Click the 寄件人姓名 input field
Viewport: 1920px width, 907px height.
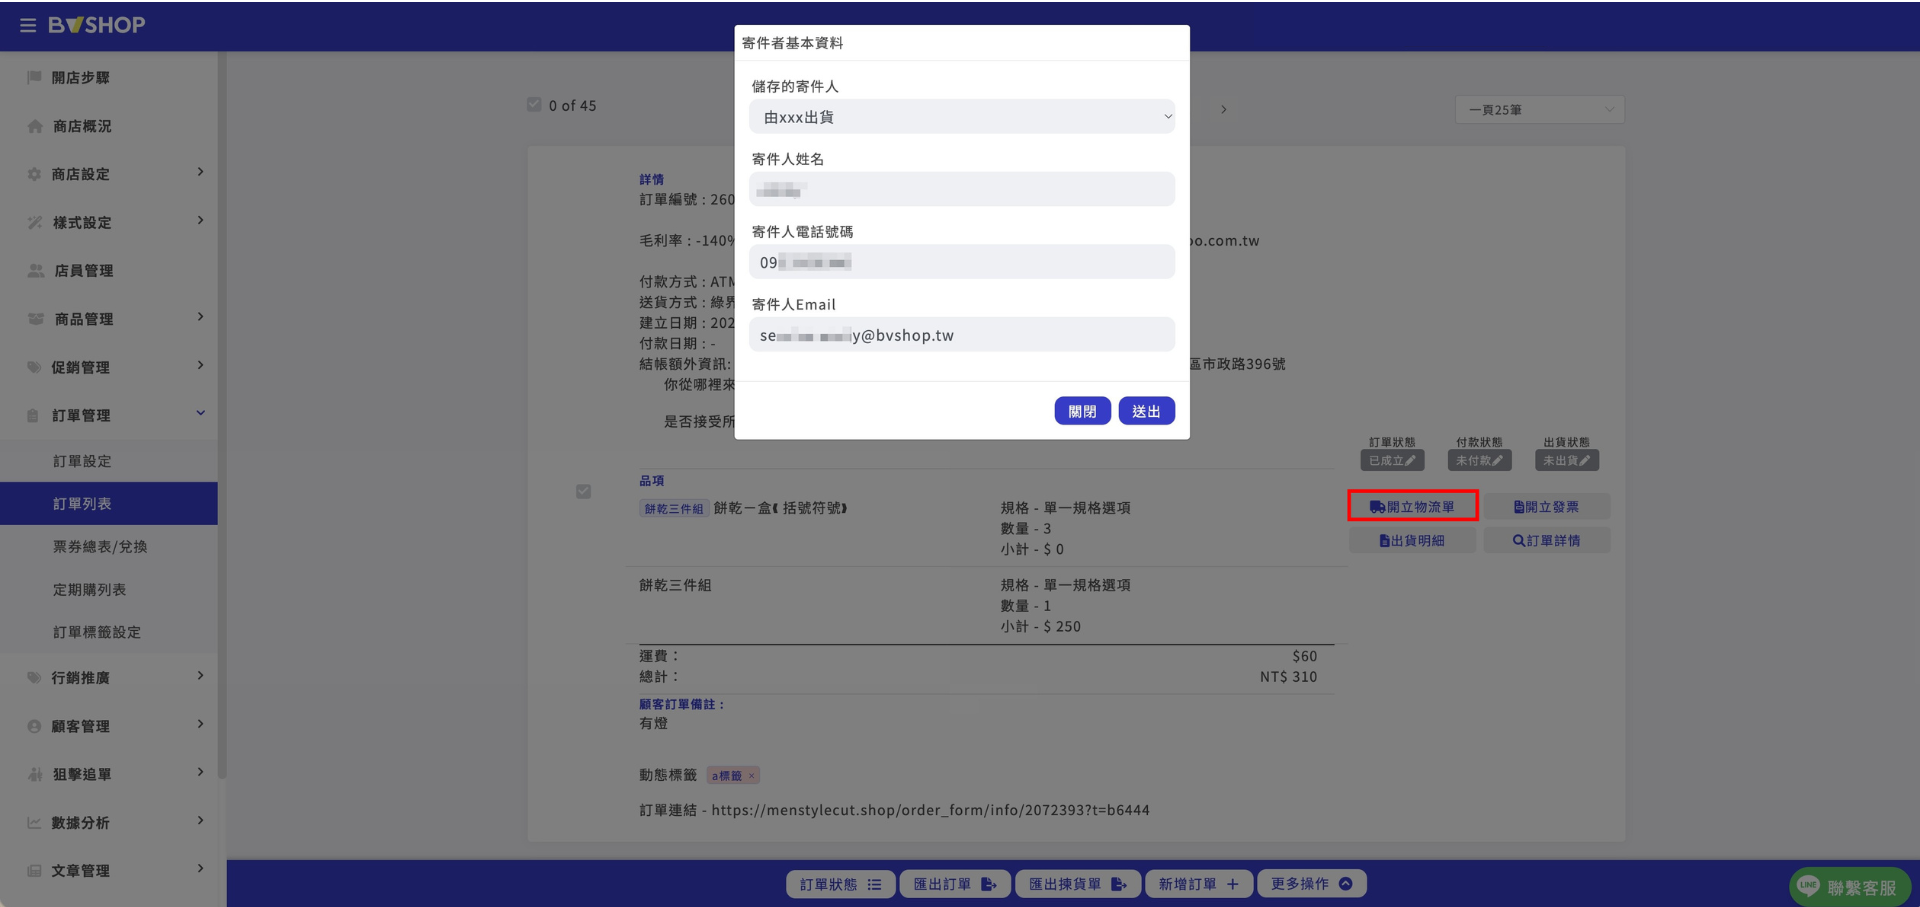point(962,189)
